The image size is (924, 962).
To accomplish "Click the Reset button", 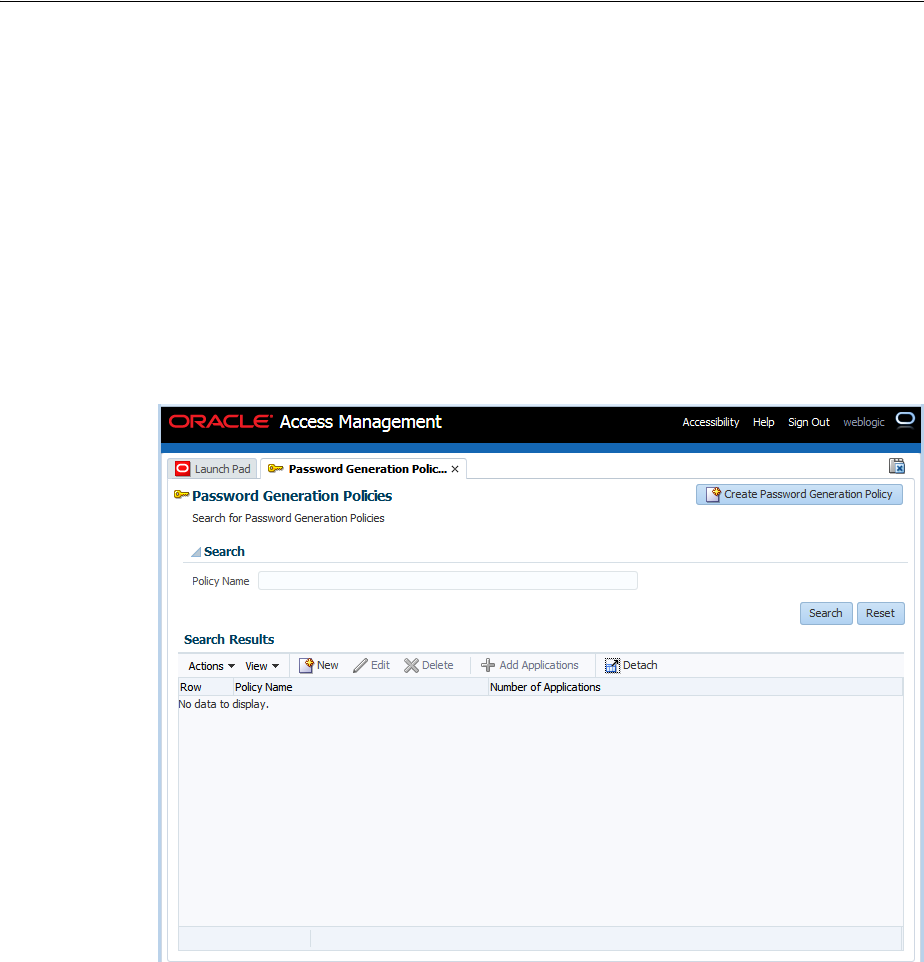I will coord(880,614).
